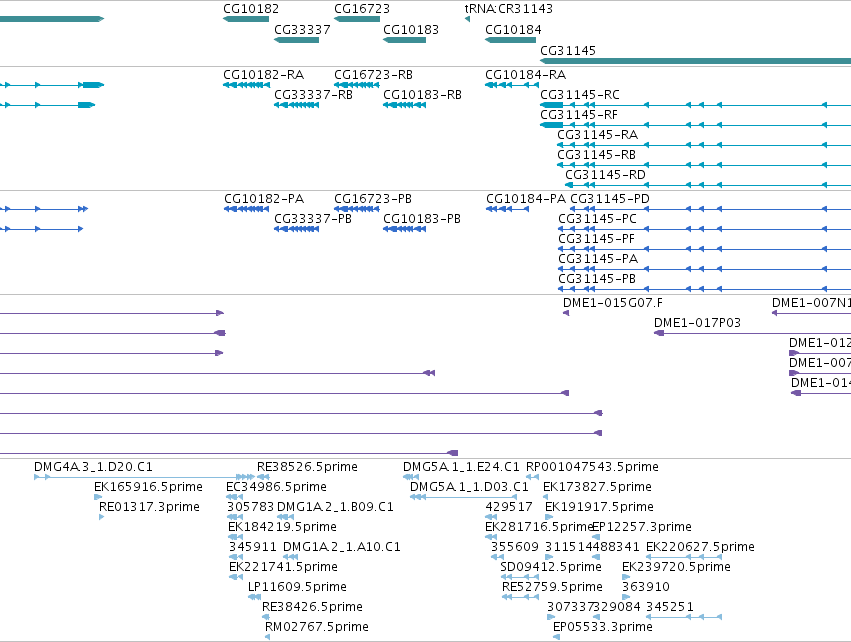Select the CG10184-PA protein label
The image size is (851, 642).
click(x=526, y=199)
